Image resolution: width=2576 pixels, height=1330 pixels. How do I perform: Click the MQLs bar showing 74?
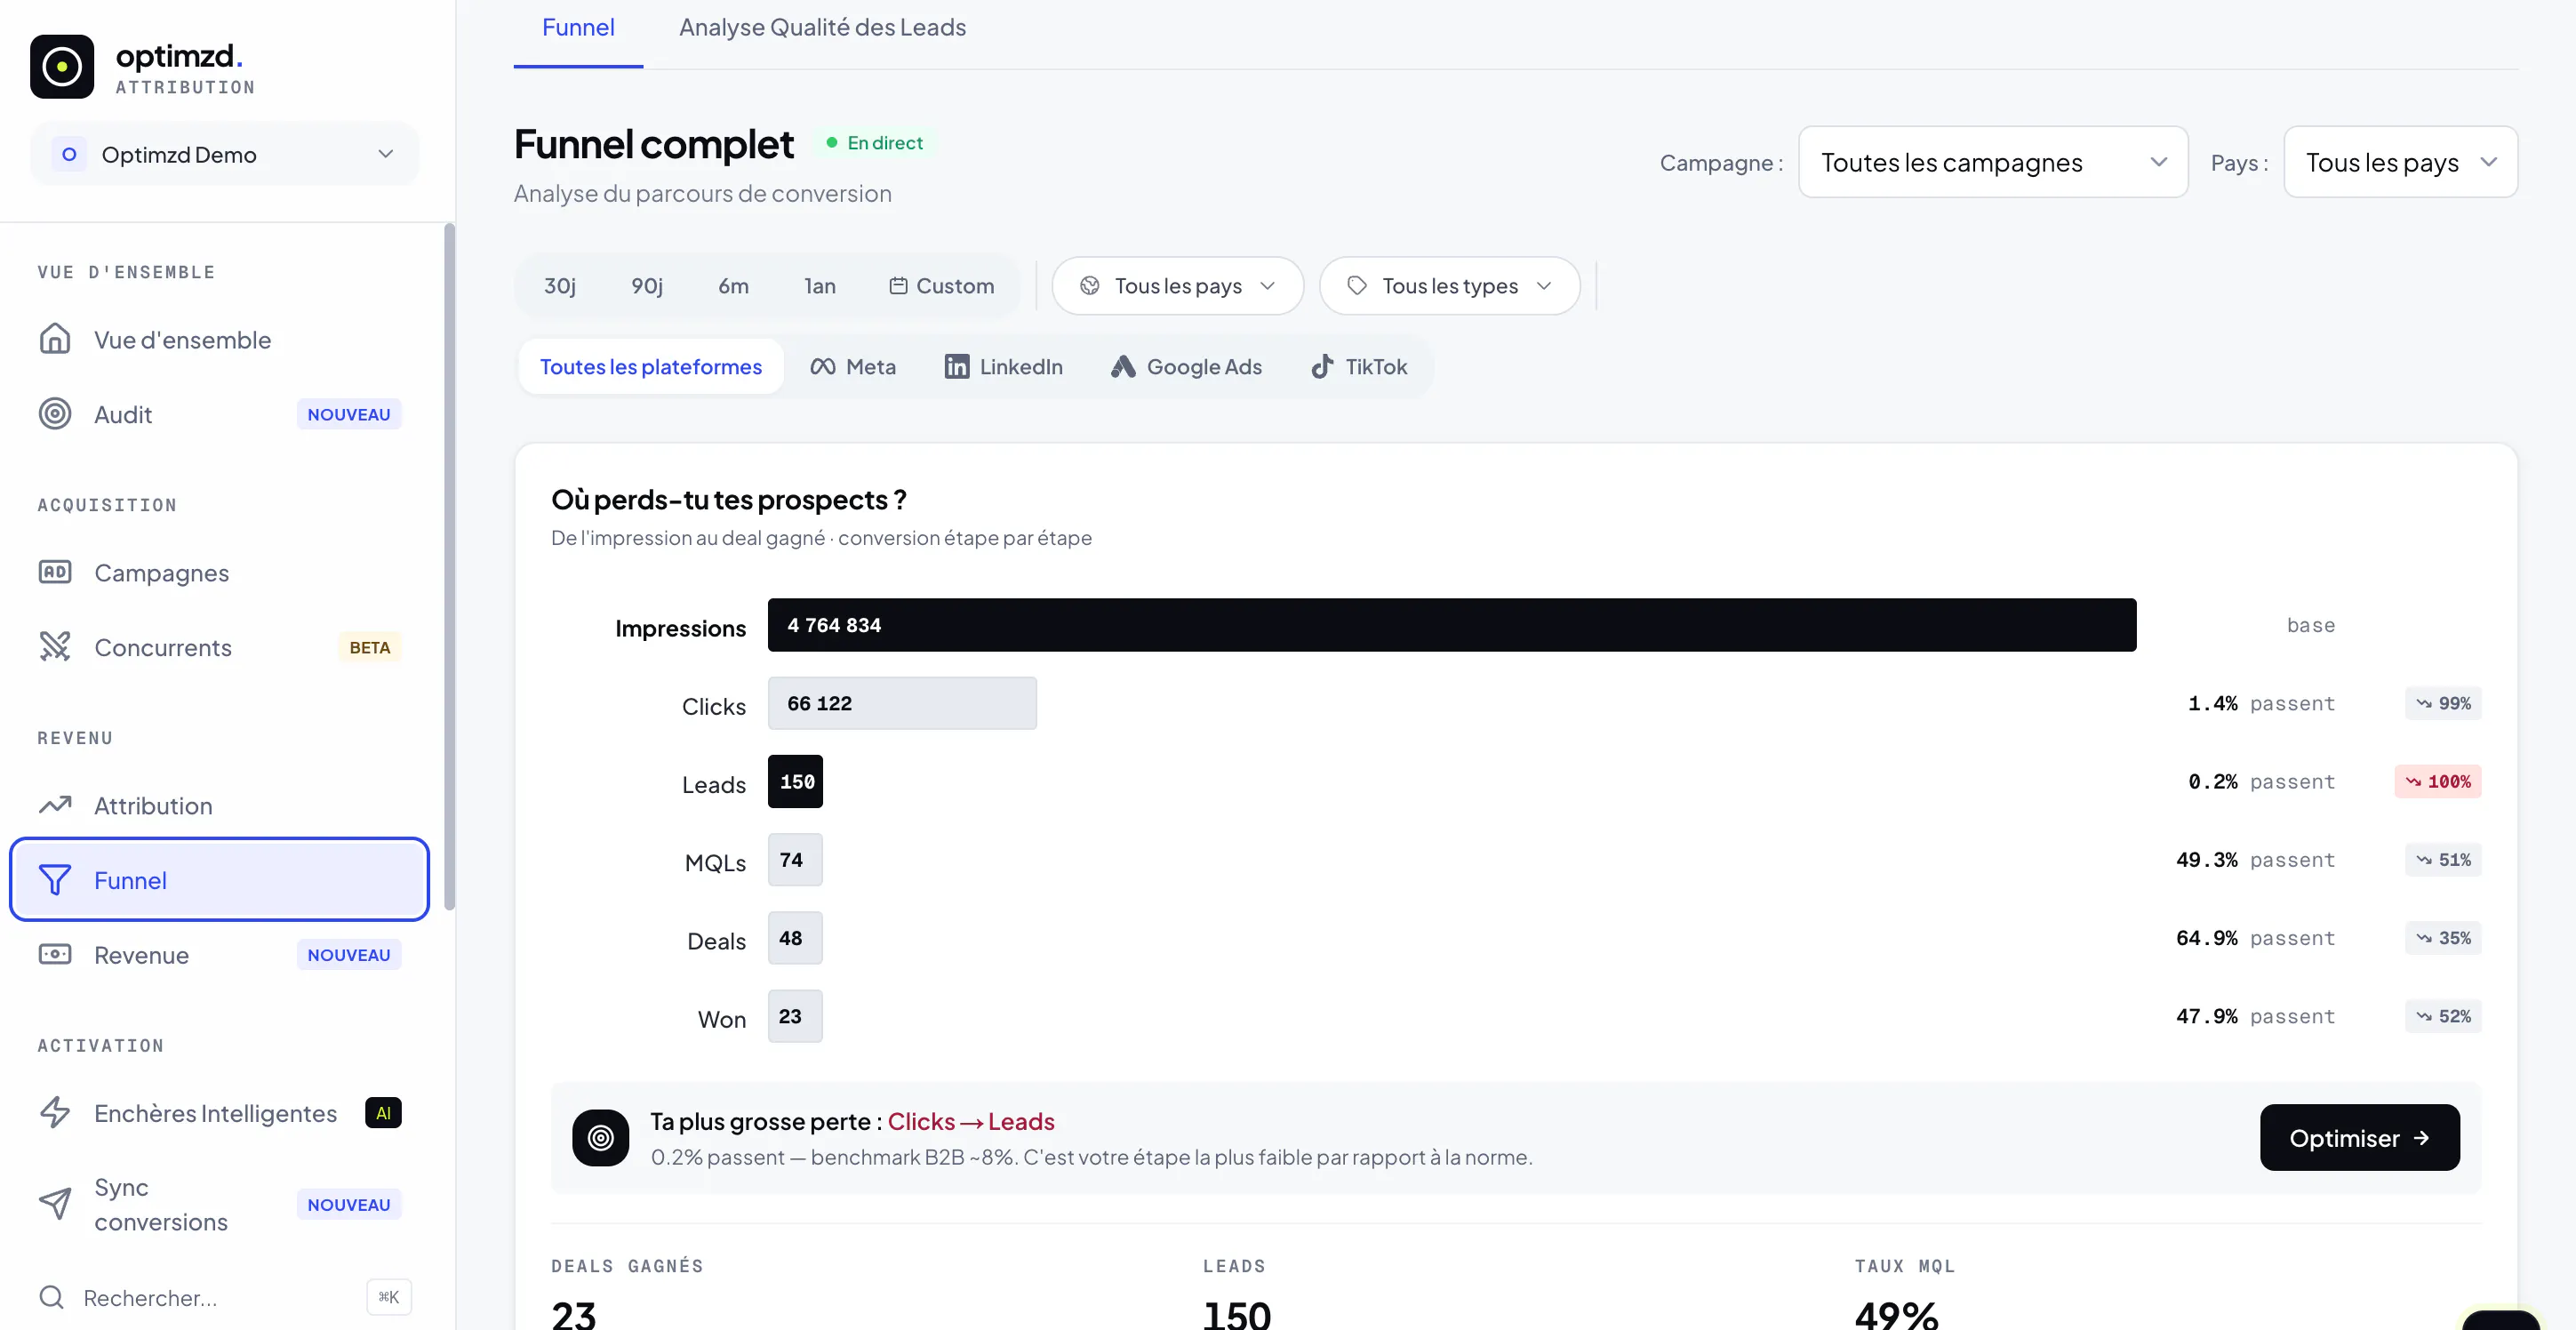(x=795, y=860)
